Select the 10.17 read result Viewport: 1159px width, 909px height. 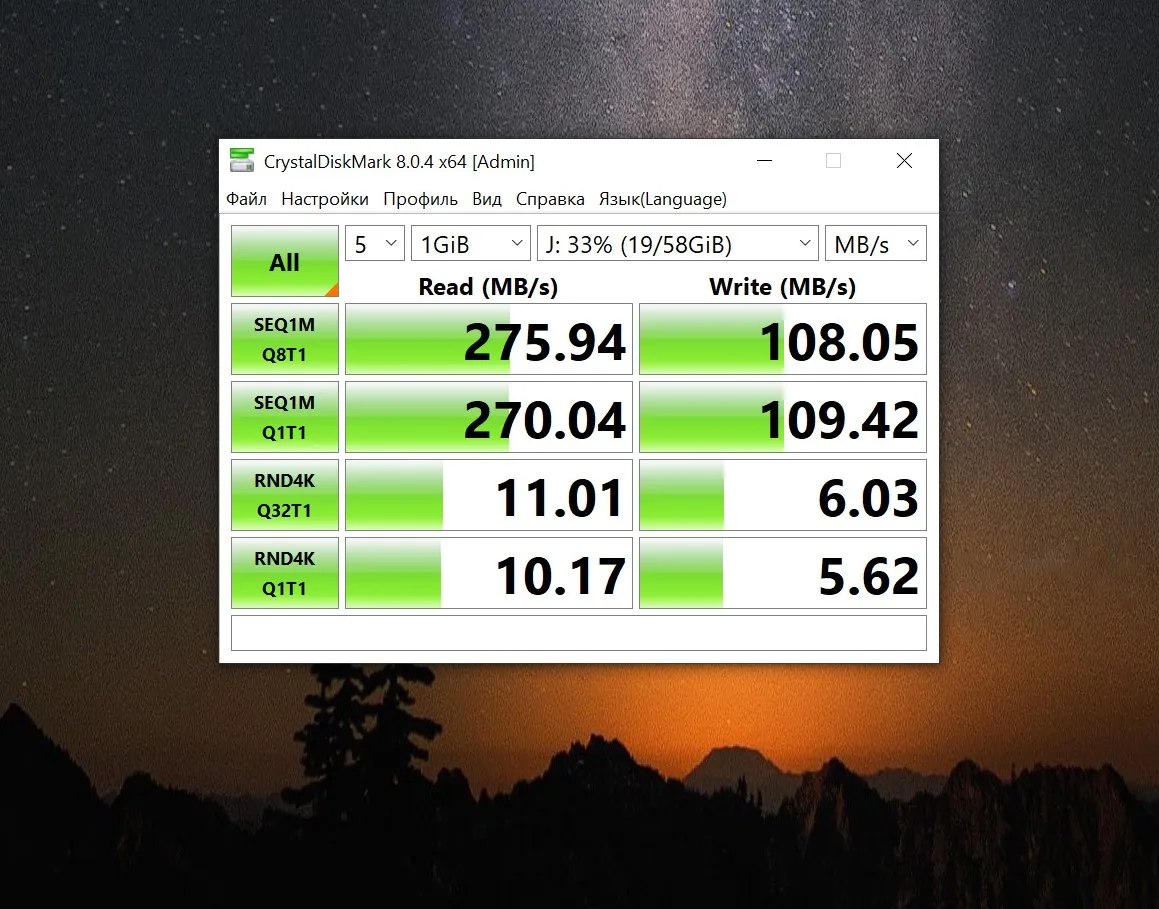tap(489, 573)
